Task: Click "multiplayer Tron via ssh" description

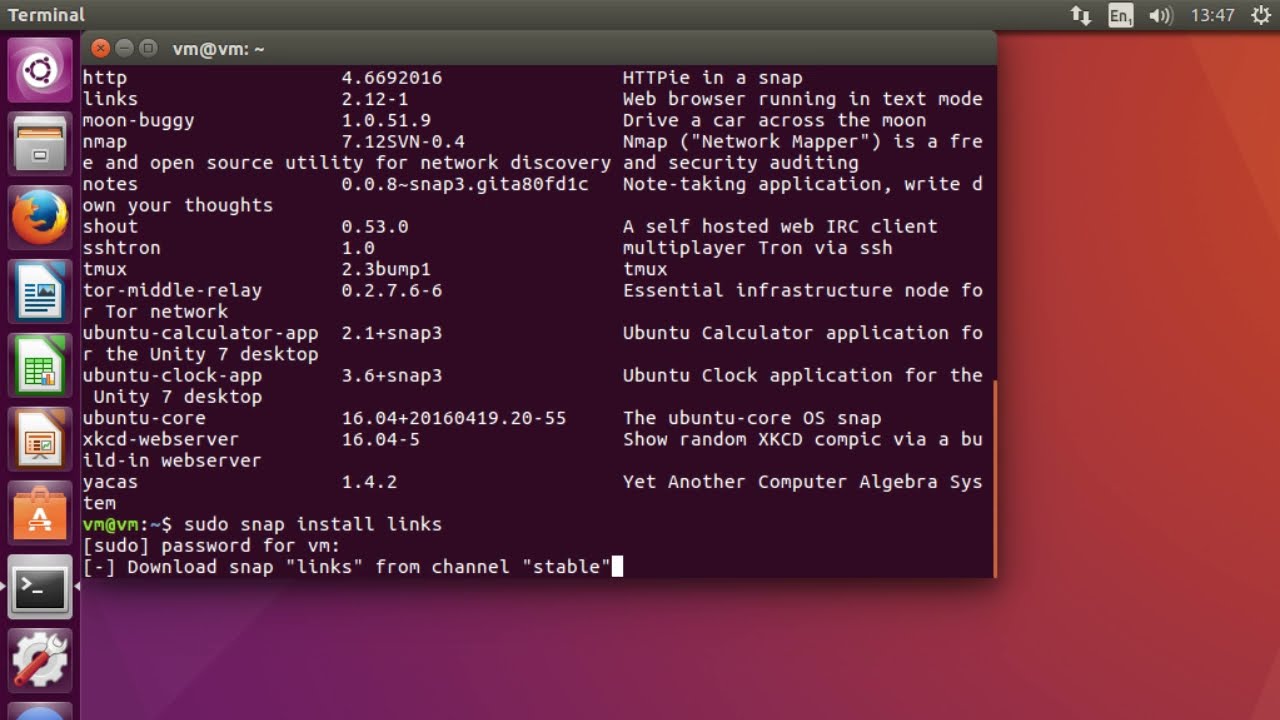Action: click(x=758, y=248)
